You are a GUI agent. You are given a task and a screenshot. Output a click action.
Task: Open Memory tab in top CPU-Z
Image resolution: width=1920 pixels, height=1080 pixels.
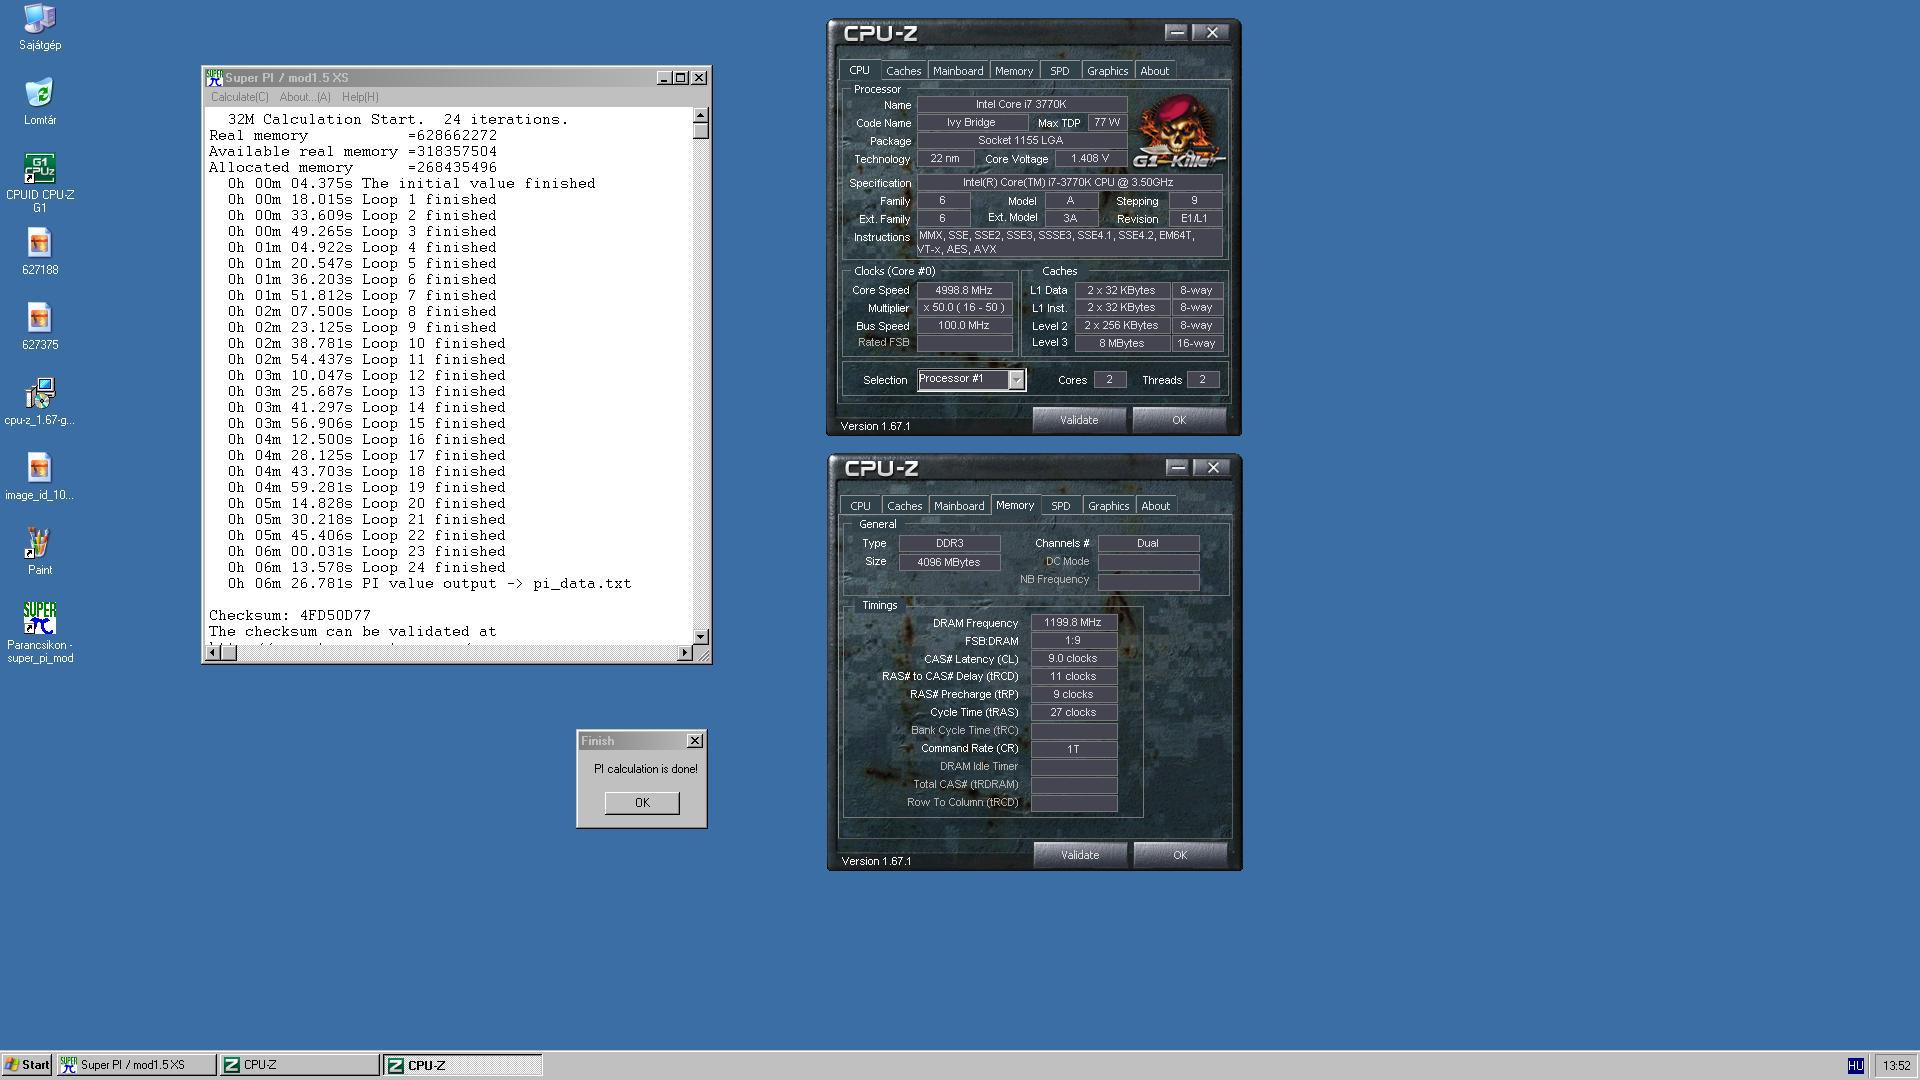tap(1014, 71)
